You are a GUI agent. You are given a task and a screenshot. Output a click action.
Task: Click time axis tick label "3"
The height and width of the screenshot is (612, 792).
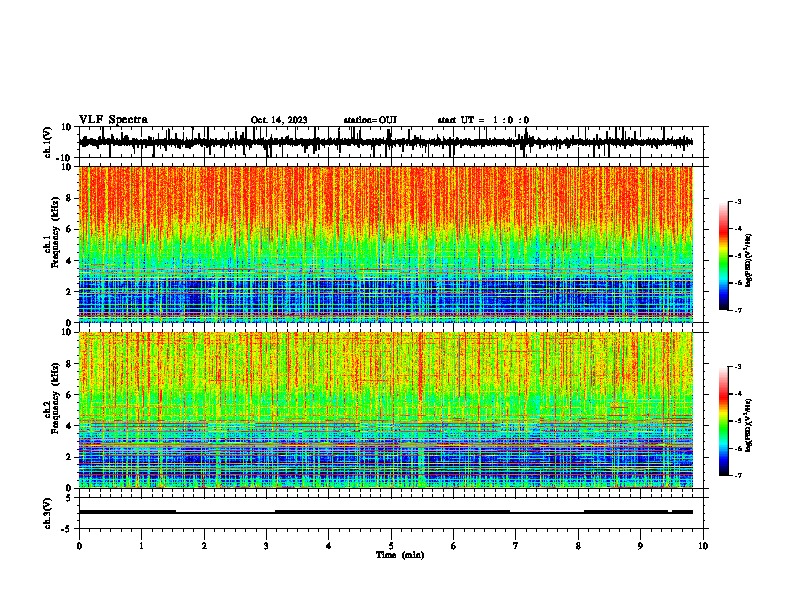point(267,546)
